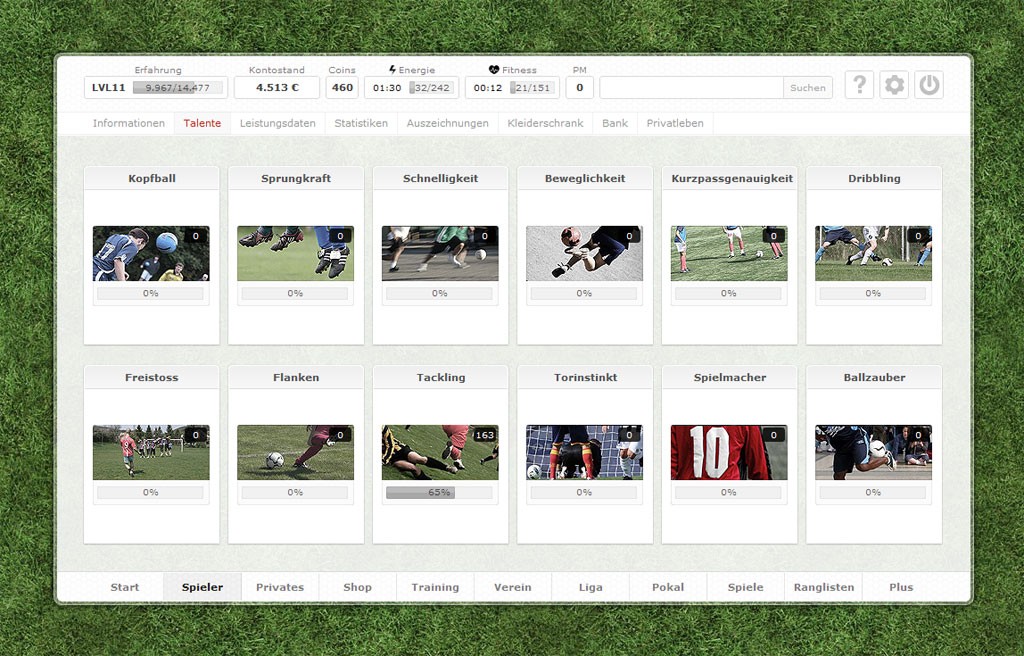Click the Energie timer 01:30
This screenshot has height=656, width=1024.
click(387, 88)
